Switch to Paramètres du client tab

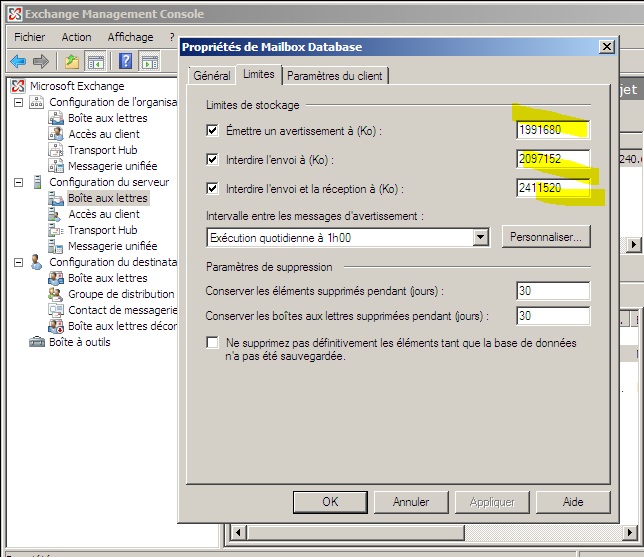point(335,76)
